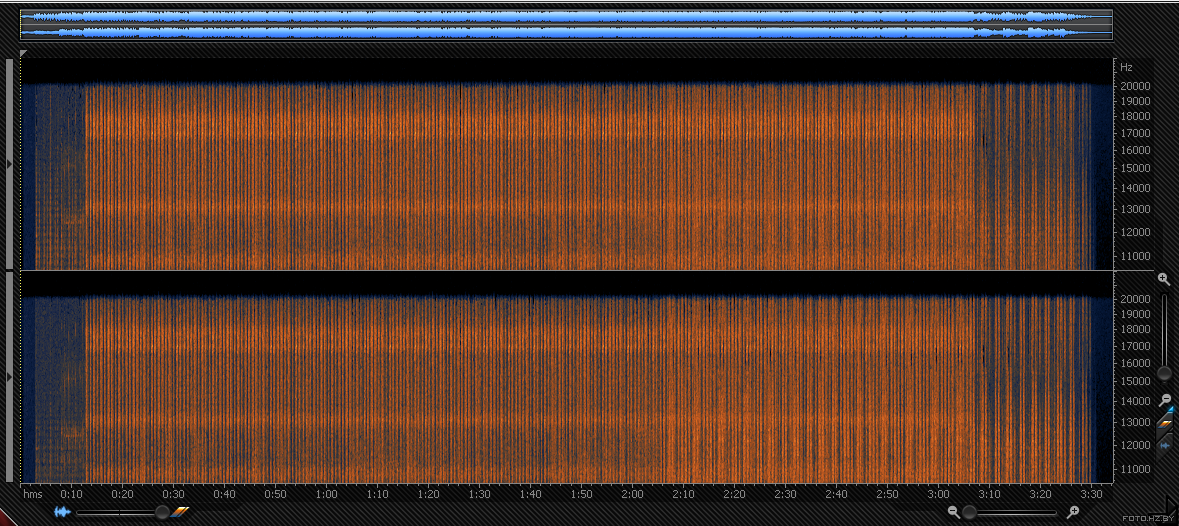Click the 2:00 time ruler mark
The image size is (1179, 526).
[x=632, y=494]
